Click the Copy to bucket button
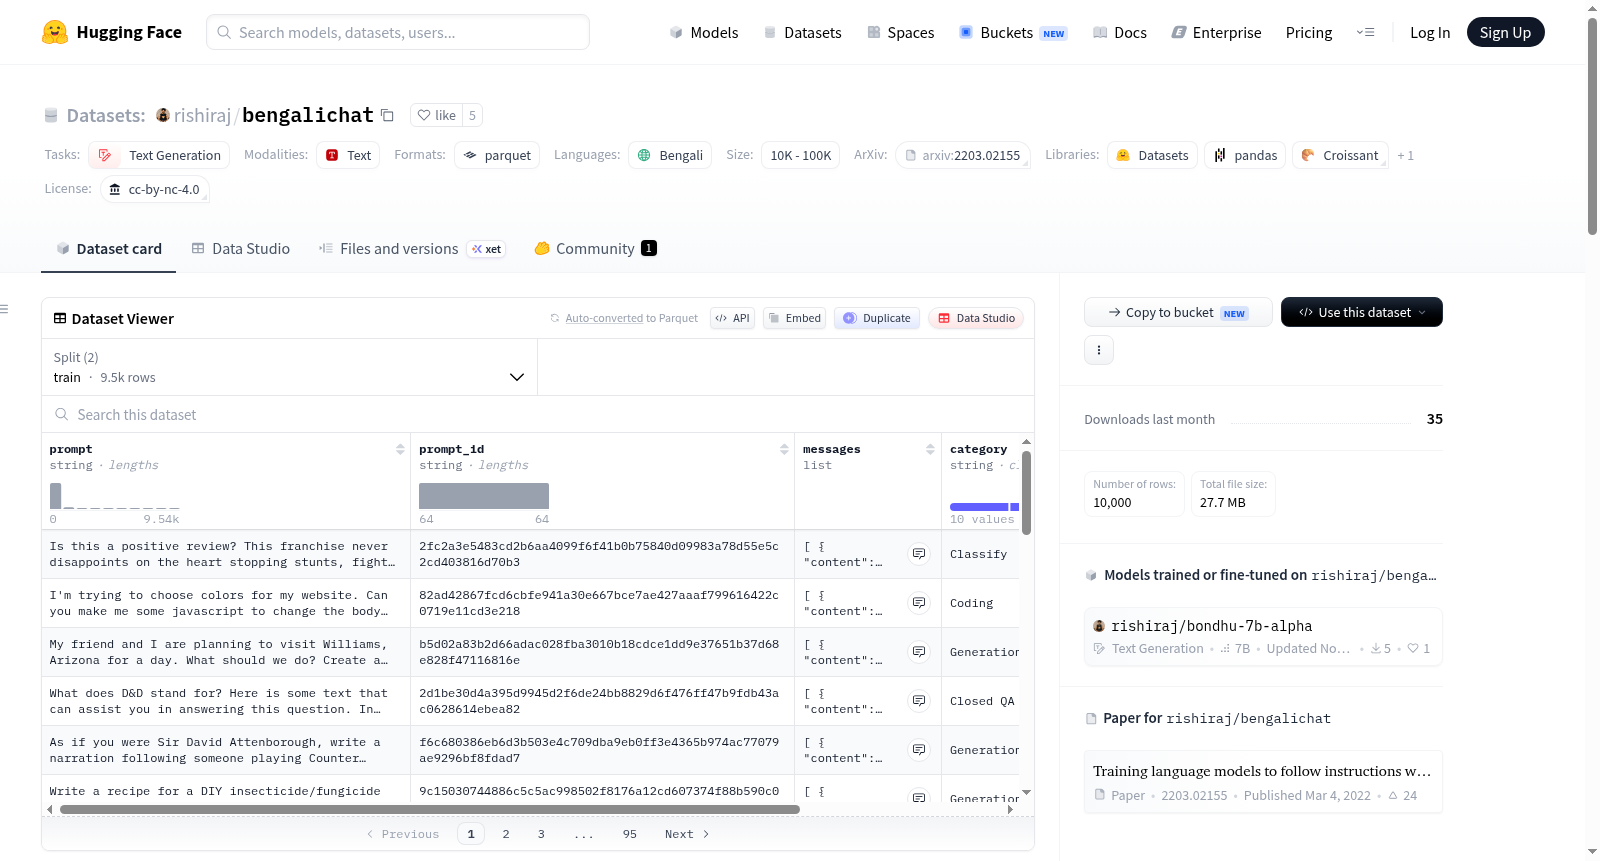Screen dimensions: 1600x861 pos(1178,312)
